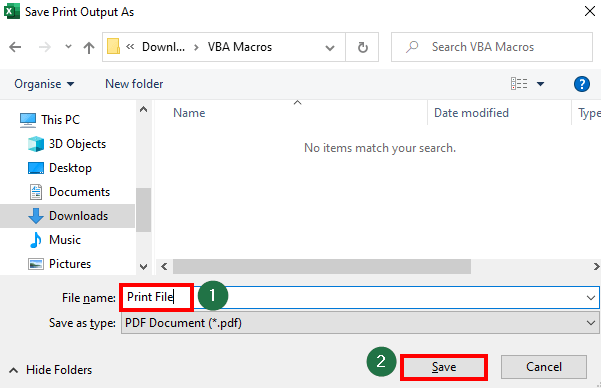Viewport: 601px width, 388px height.
Task: Open the Music folder
Action: 55,240
